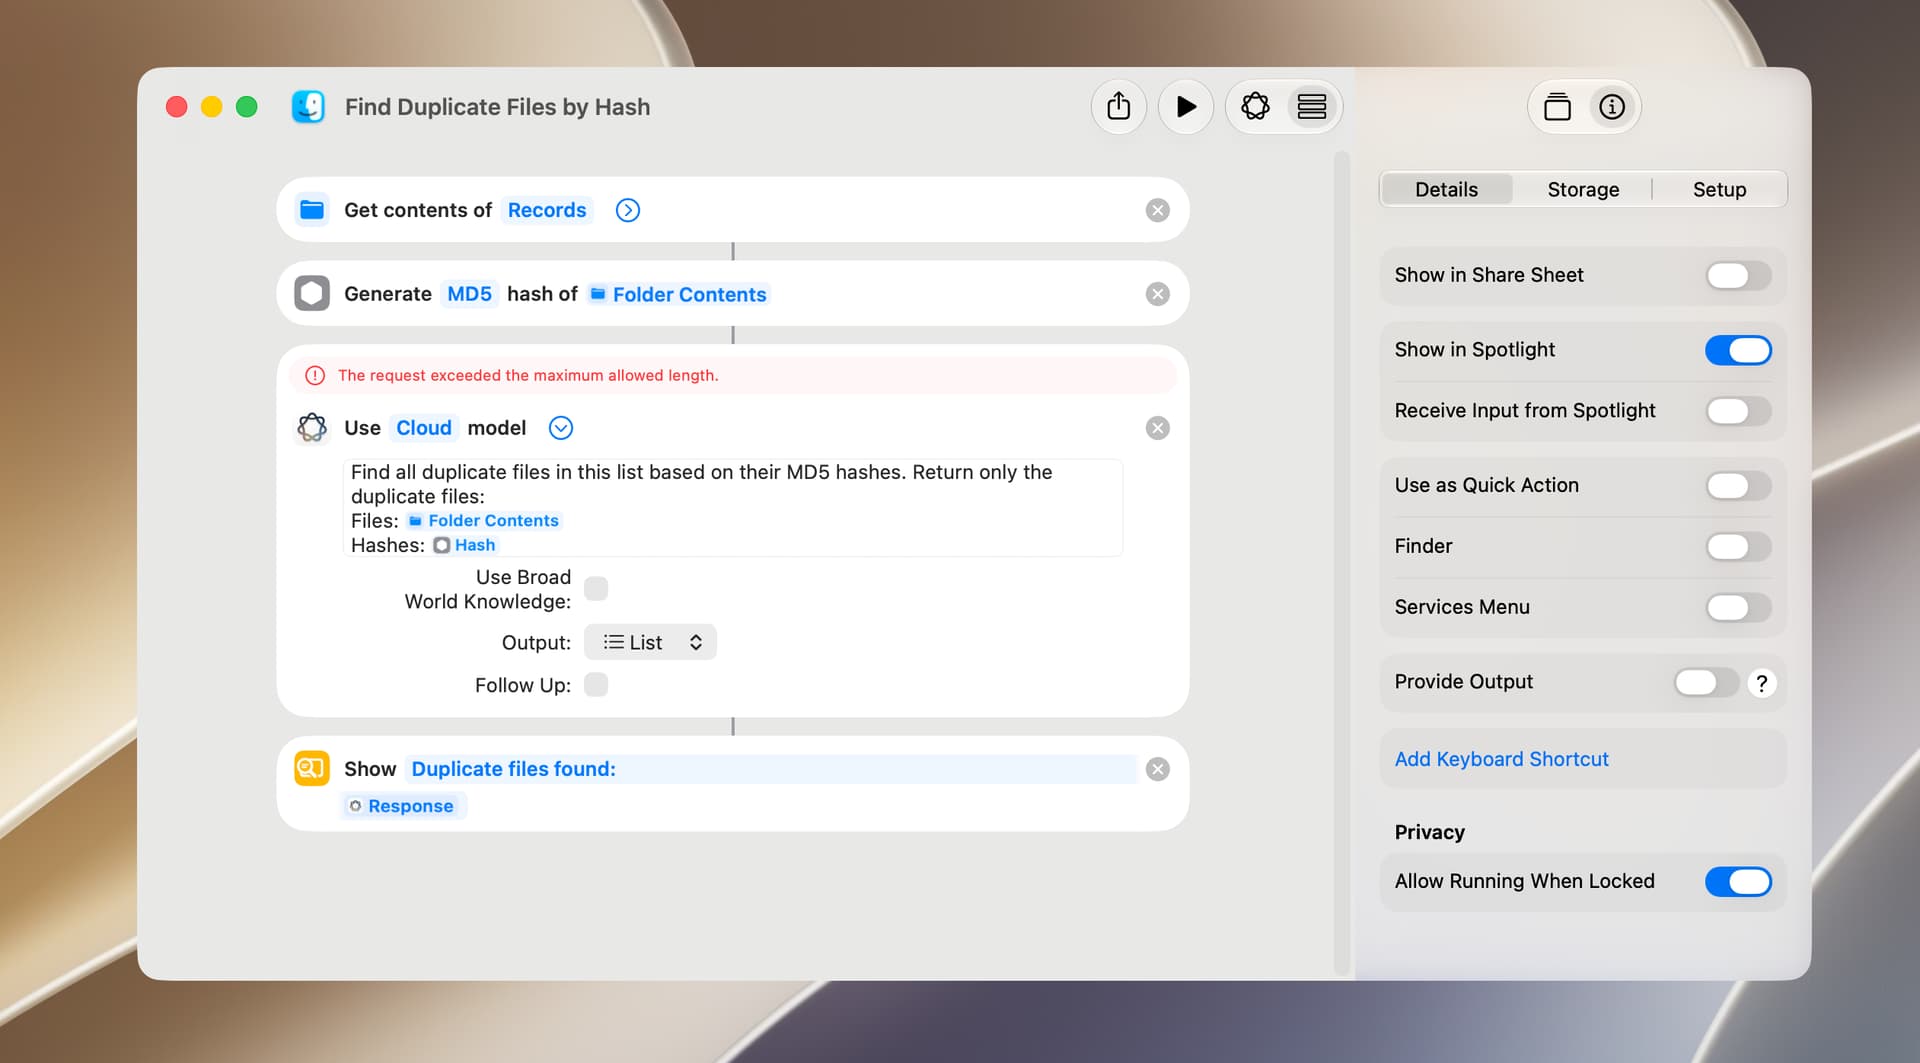
Task: Click the Generate hash action icon
Action: pos(312,293)
